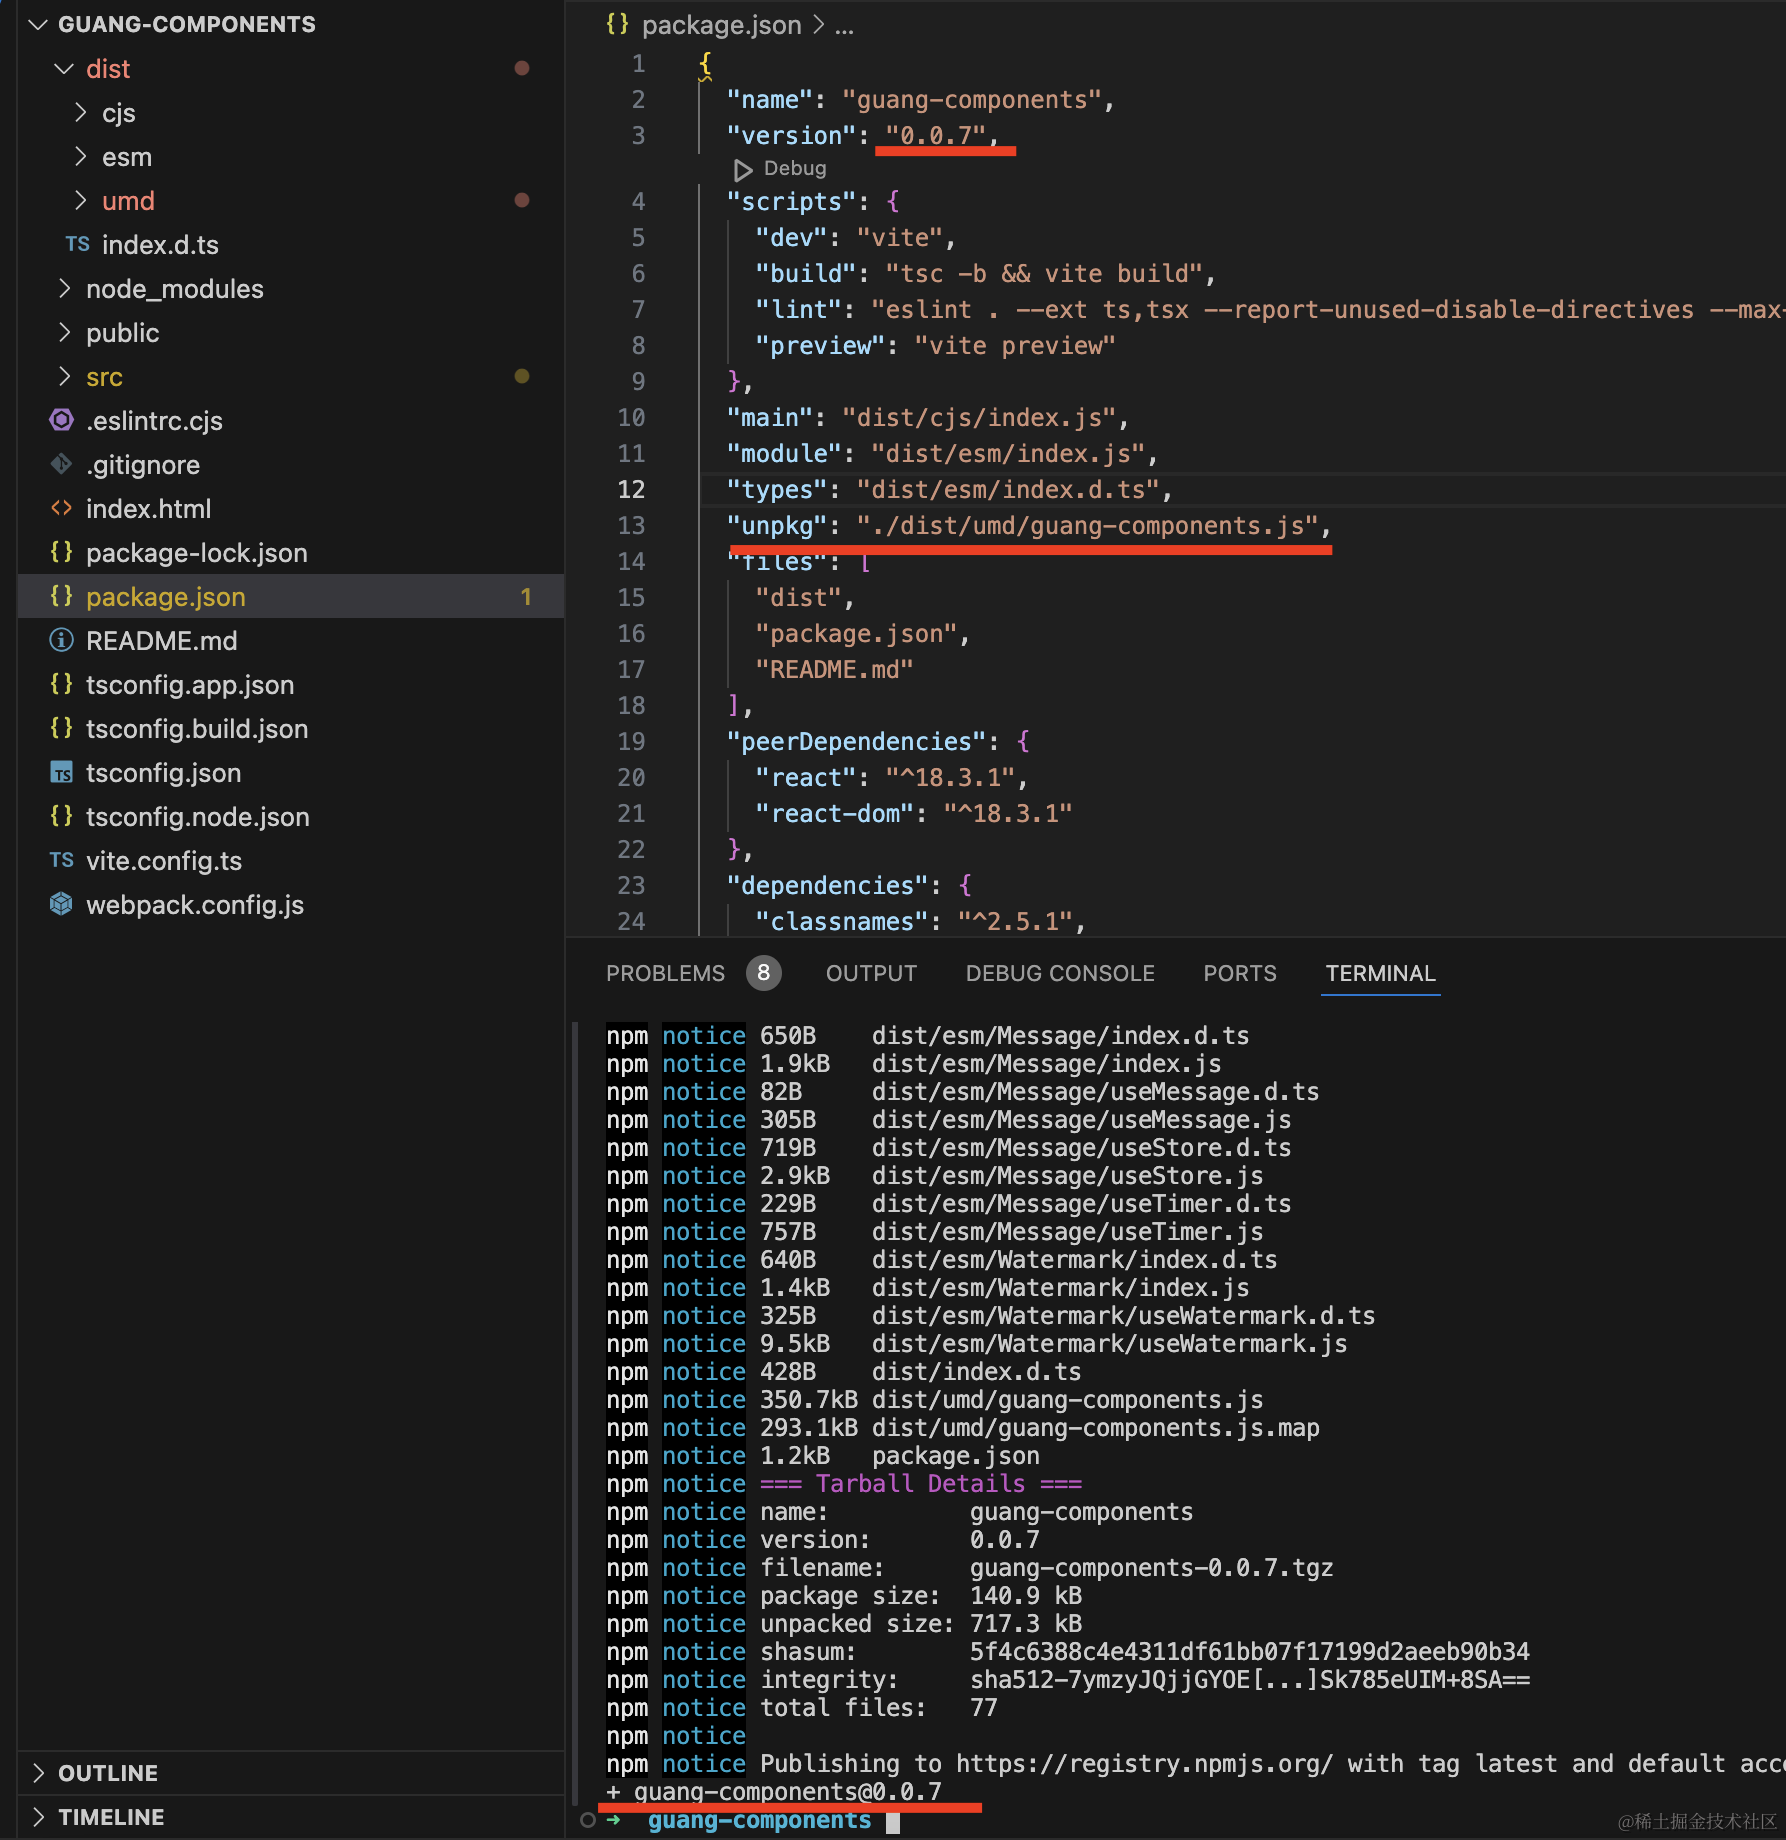This screenshot has height=1840, width=1786.
Task: Click the terminal command status circle
Action: coord(588,1820)
